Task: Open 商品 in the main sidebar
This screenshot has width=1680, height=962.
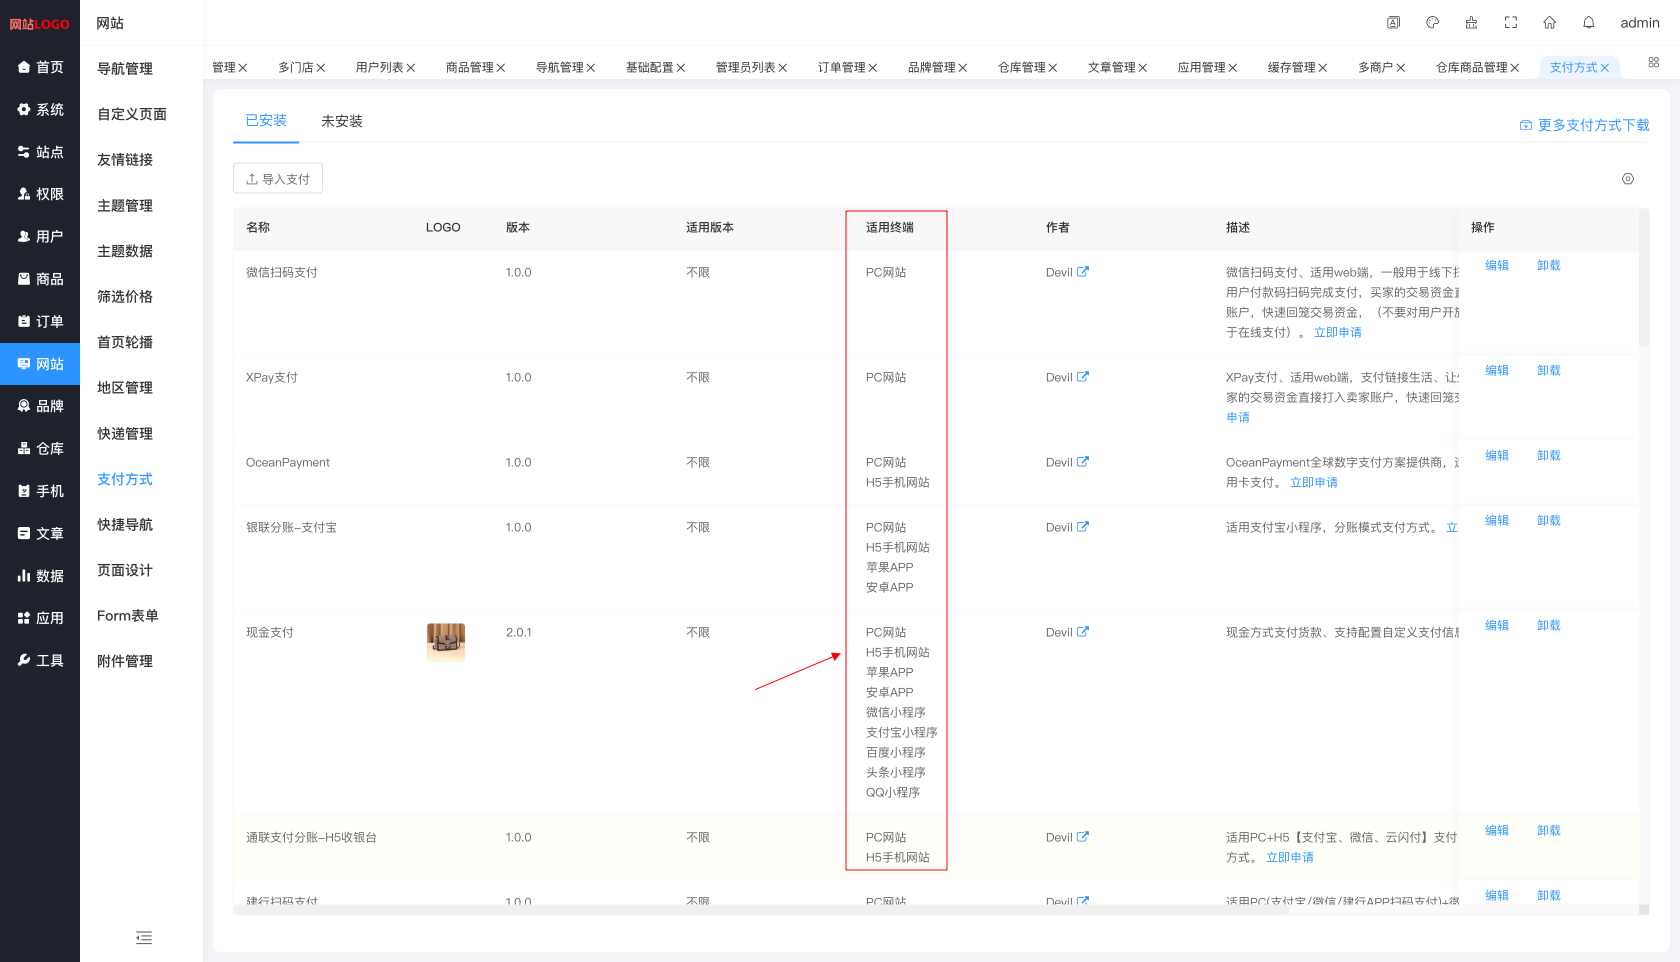Action: pos(40,279)
